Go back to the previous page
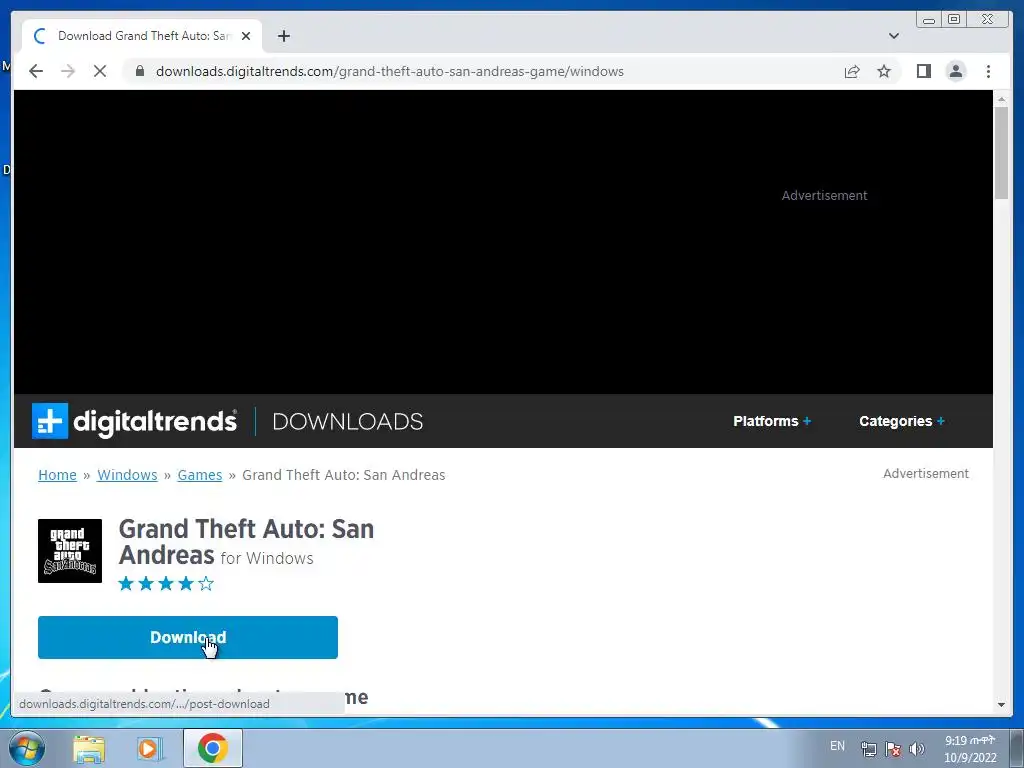 pyautogui.click(x=36, y=71)
